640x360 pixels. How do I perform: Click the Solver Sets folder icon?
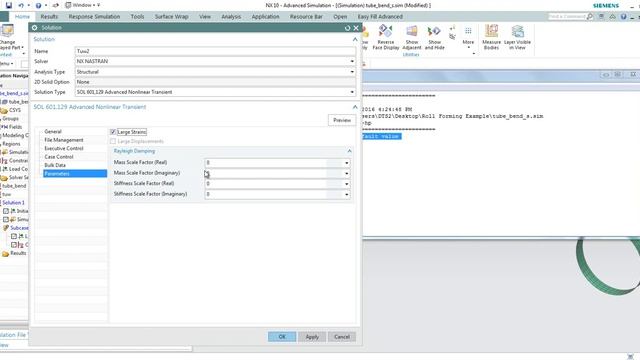coord(4,178)
